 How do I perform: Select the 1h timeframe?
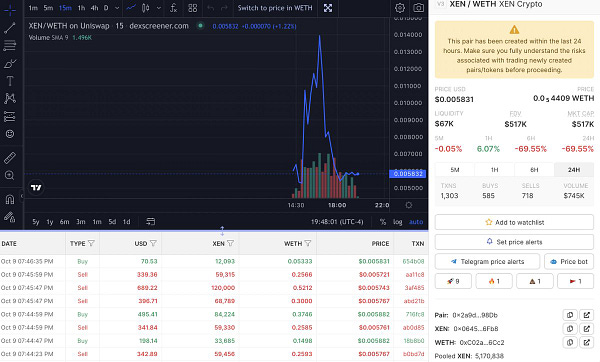point(81,8)
